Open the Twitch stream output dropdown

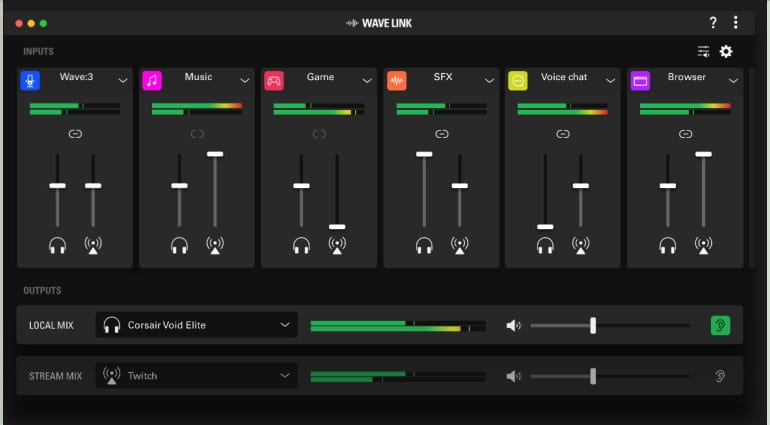pyautogui.click(x=196, y=376)
